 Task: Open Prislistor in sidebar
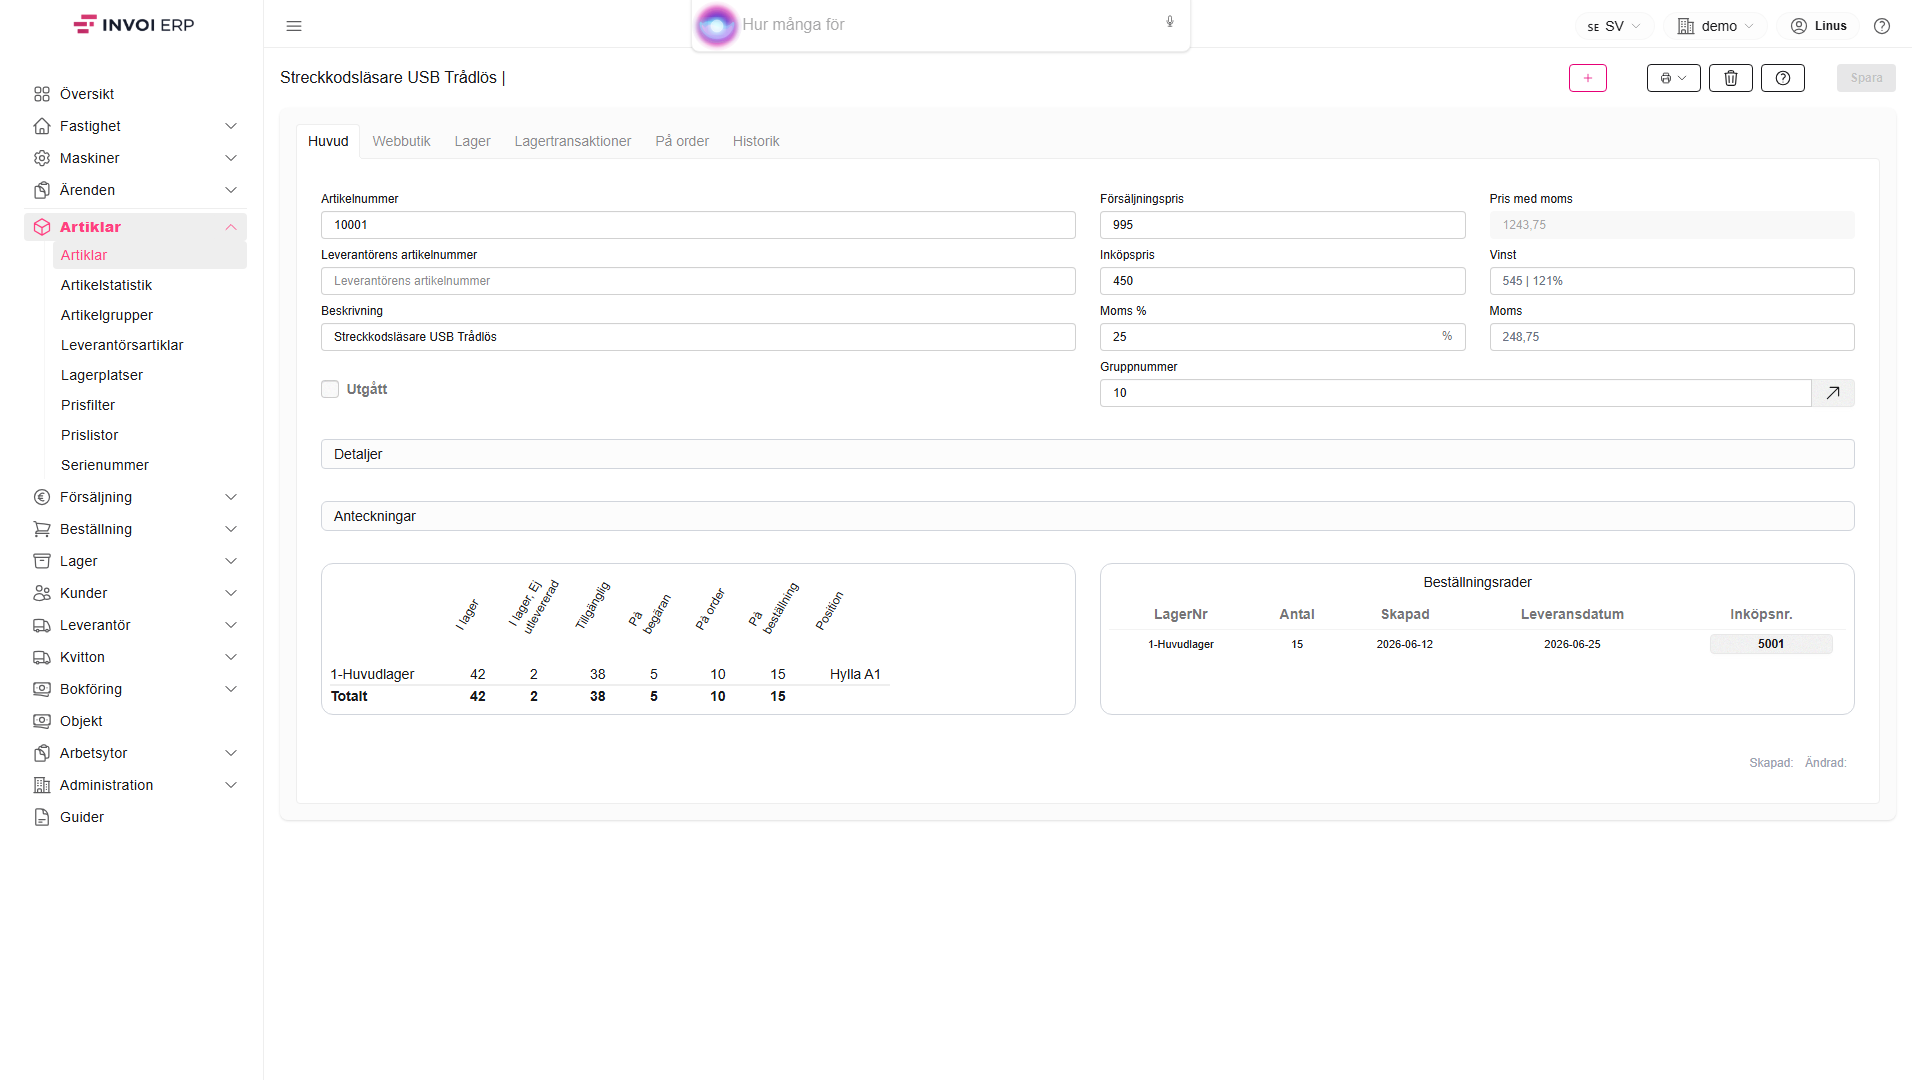point(89,435)
